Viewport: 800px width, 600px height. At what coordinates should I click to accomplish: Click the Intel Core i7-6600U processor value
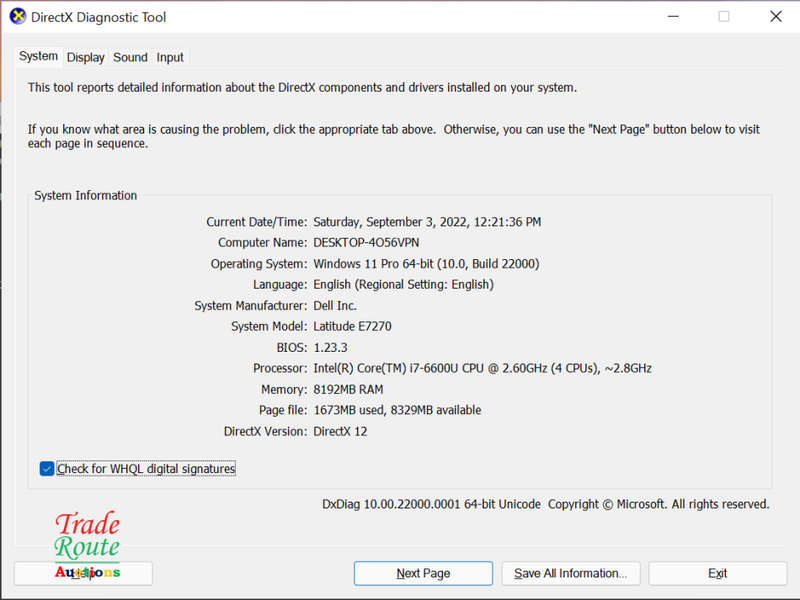[483, 368]
